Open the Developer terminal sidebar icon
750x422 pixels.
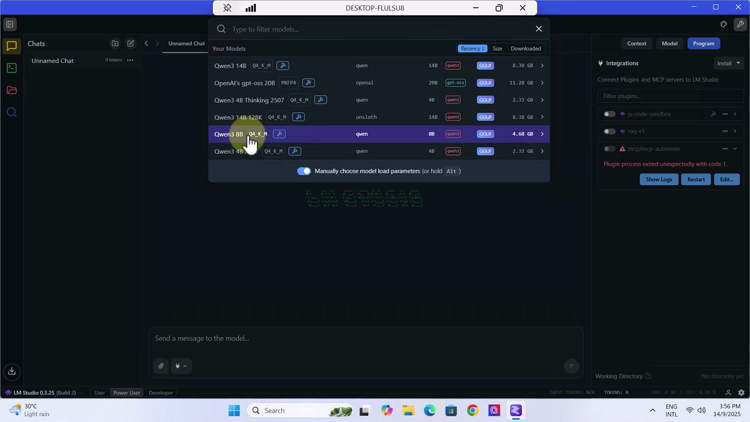click(11, 68)
